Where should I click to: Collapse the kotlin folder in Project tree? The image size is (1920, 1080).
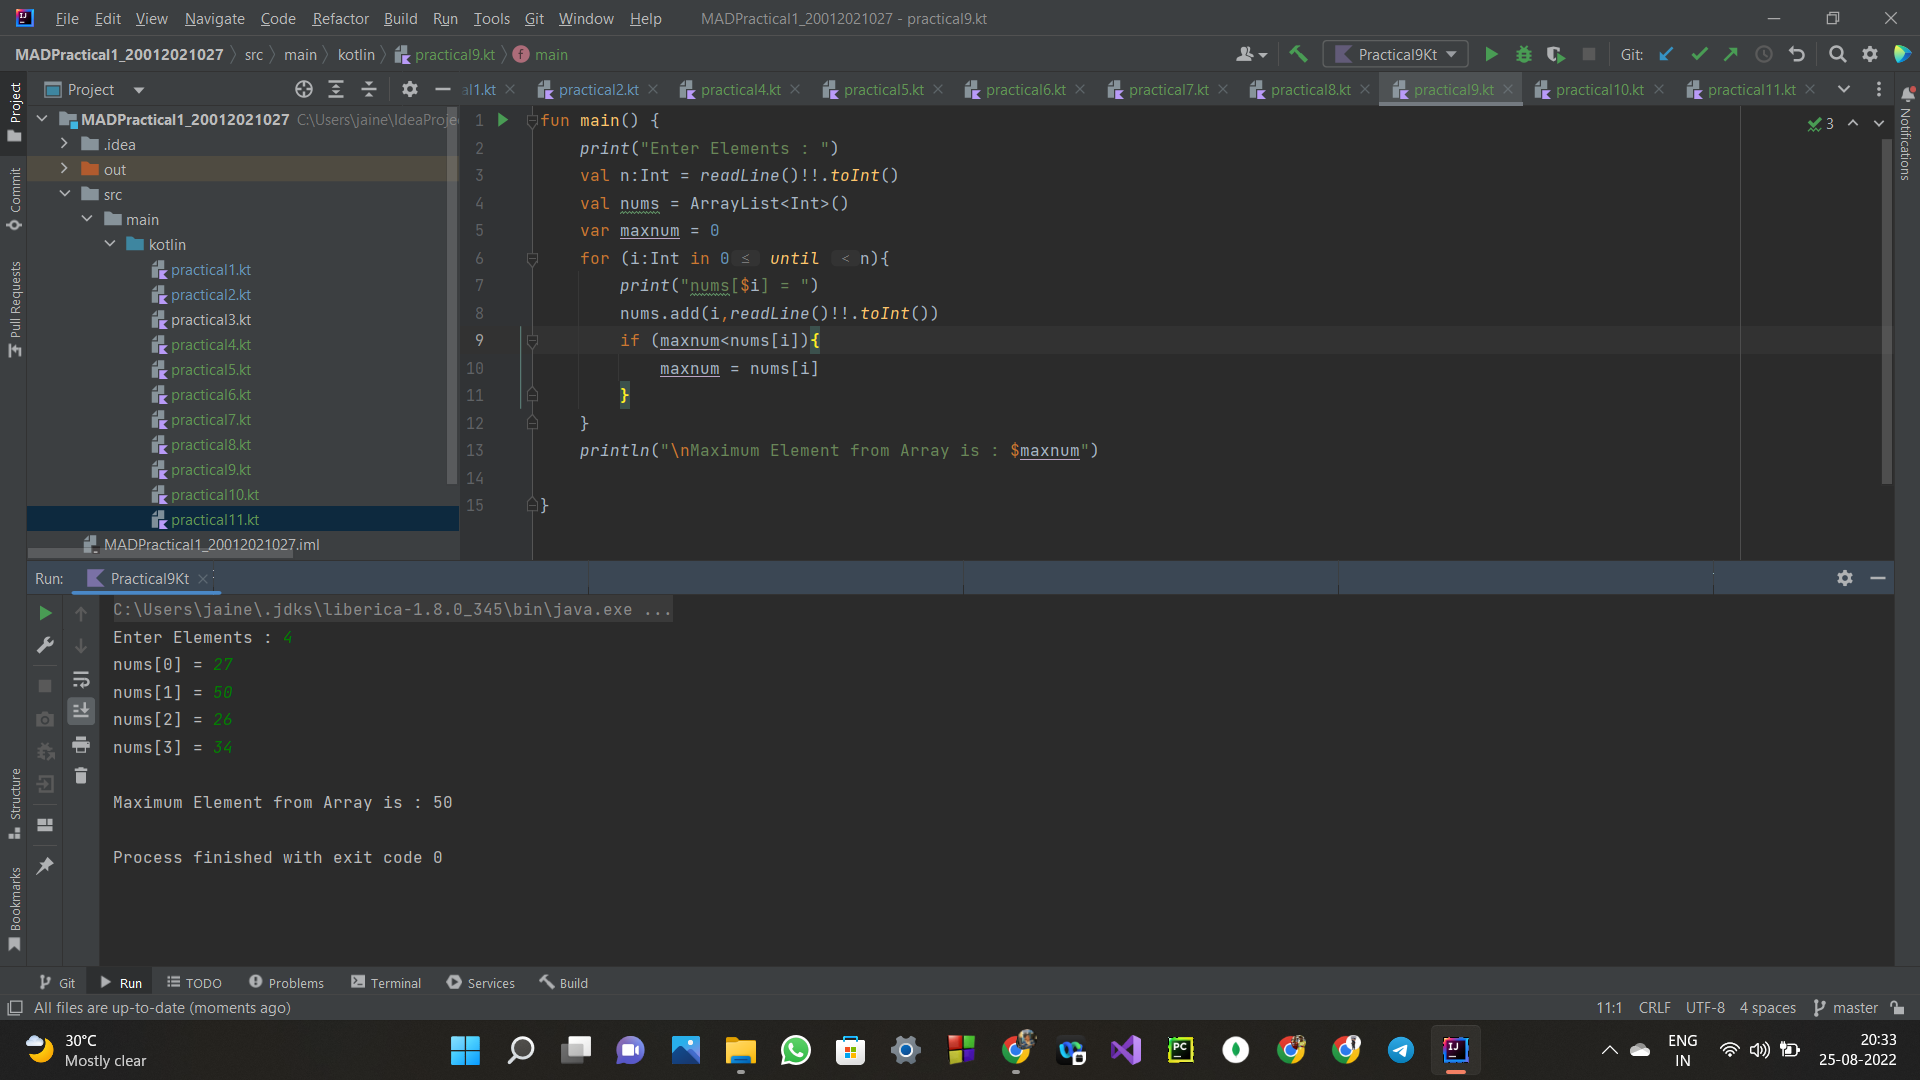(x=110, y=244)
